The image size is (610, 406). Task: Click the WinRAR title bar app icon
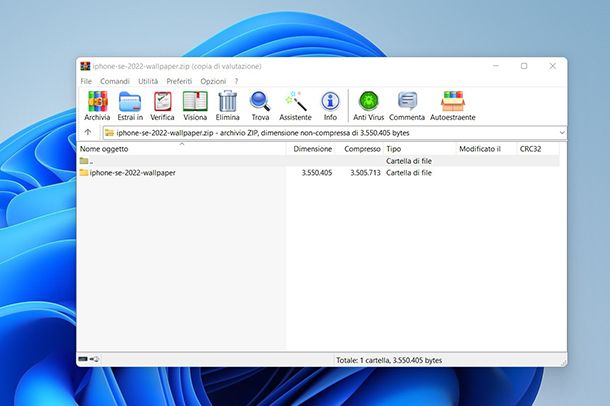click(x=85, y=66)
